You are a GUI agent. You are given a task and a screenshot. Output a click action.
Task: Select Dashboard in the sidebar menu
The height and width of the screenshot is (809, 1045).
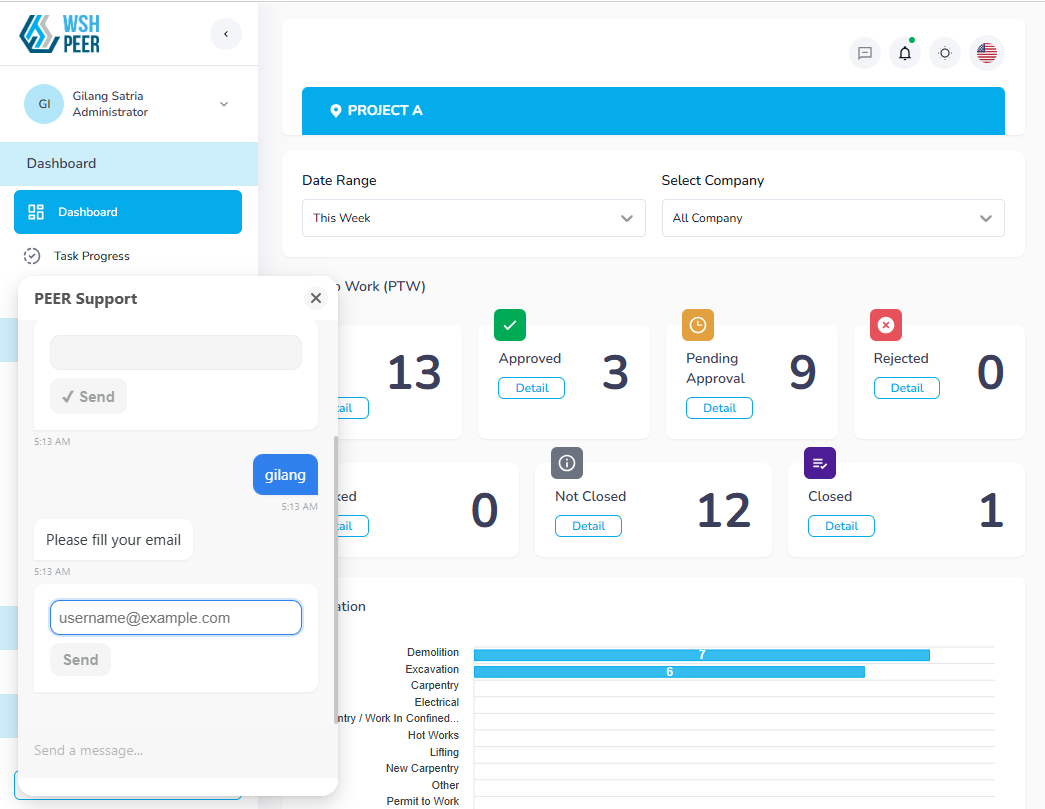click(x=128, y=212)
